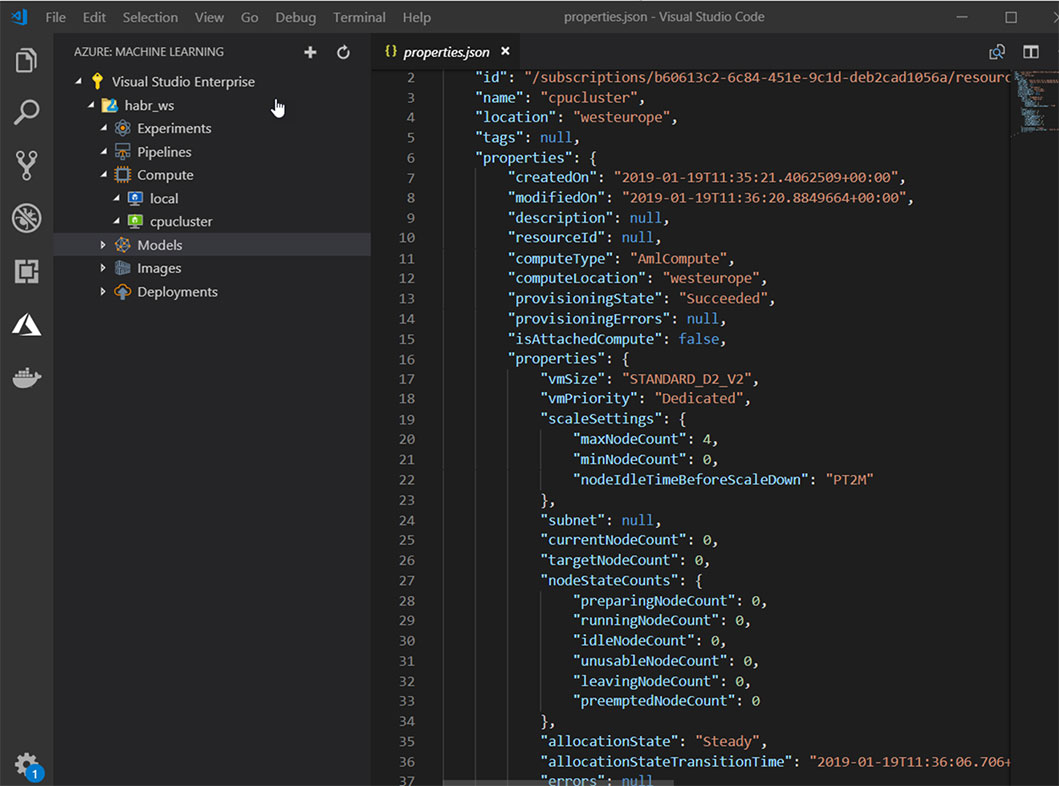The image size is (1059, 786).
Task: Select the Docker icon in the activity bar
Action: point(27,377)
